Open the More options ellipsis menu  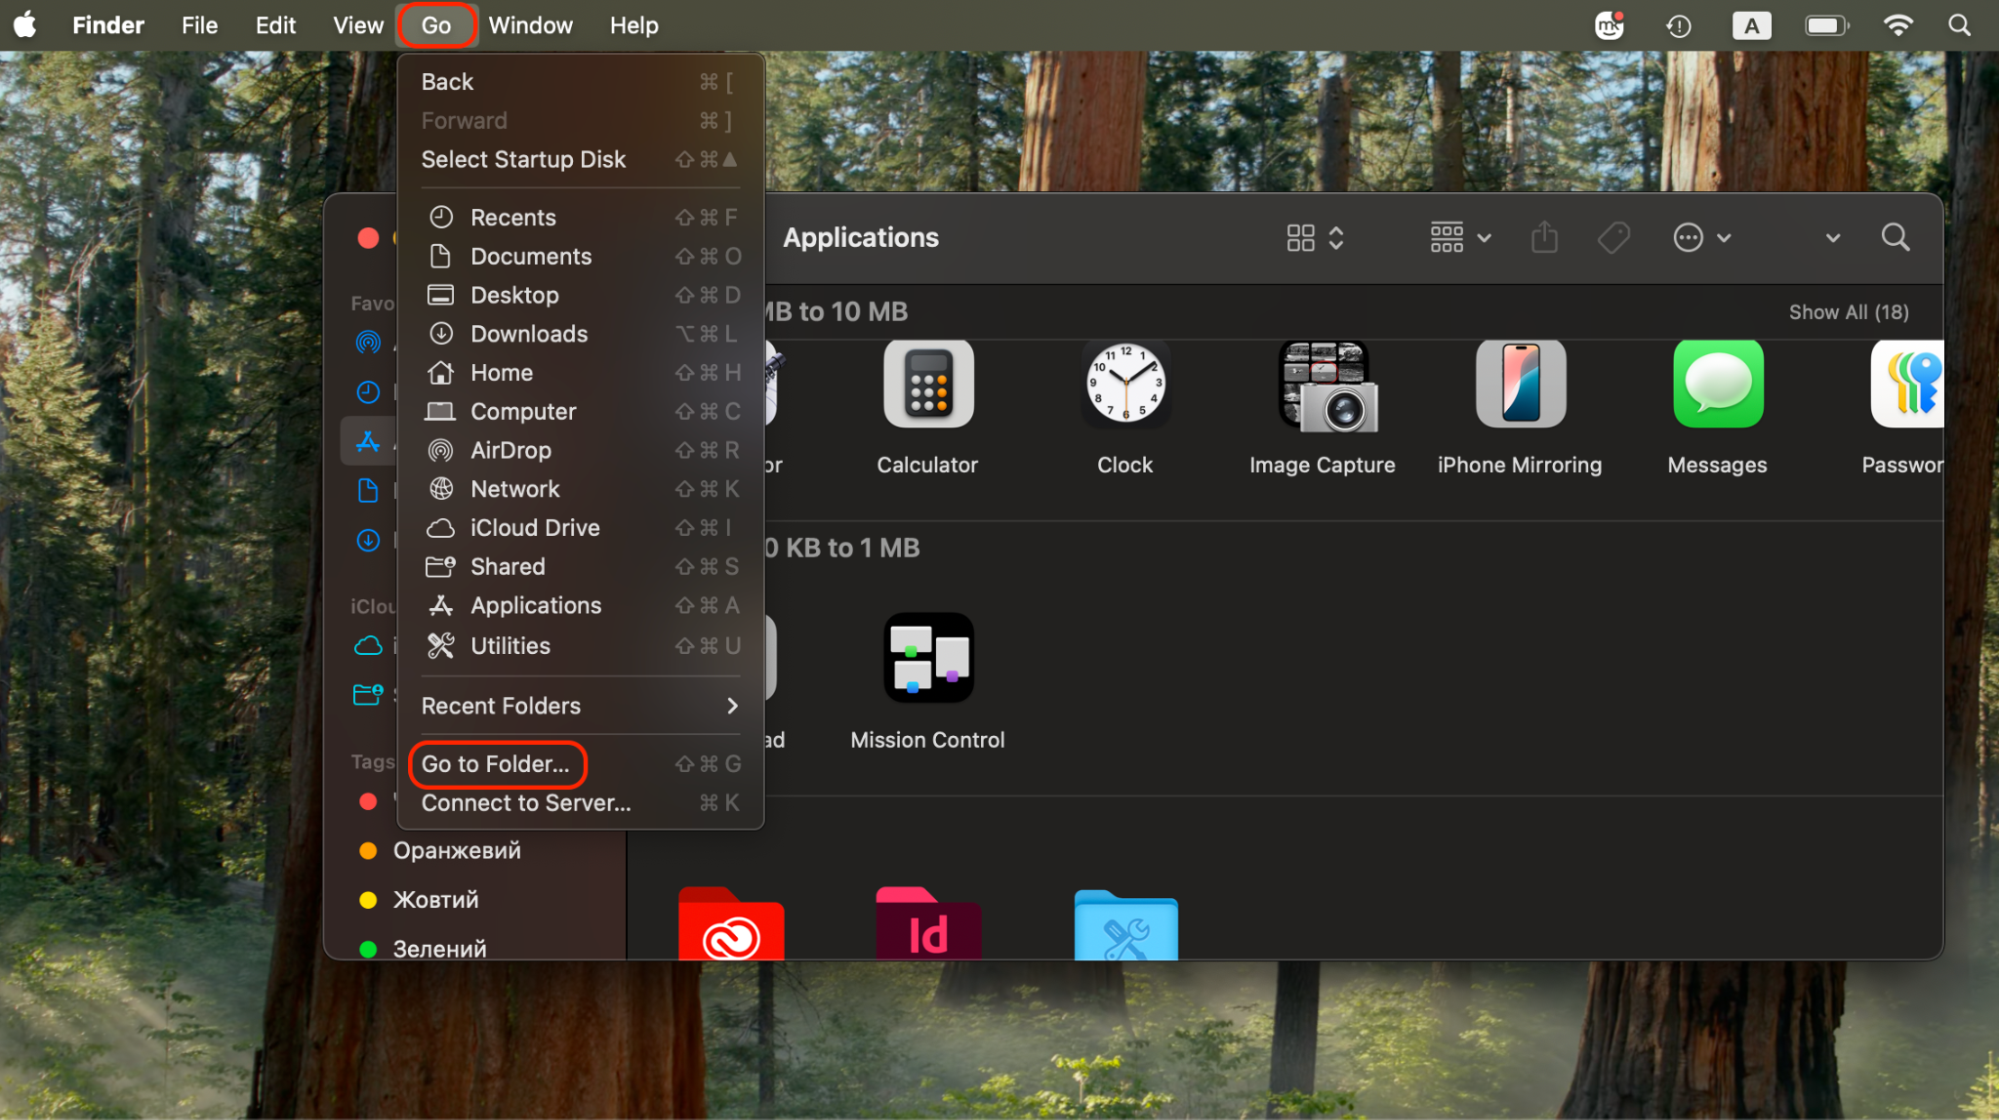click(1700, 237)
